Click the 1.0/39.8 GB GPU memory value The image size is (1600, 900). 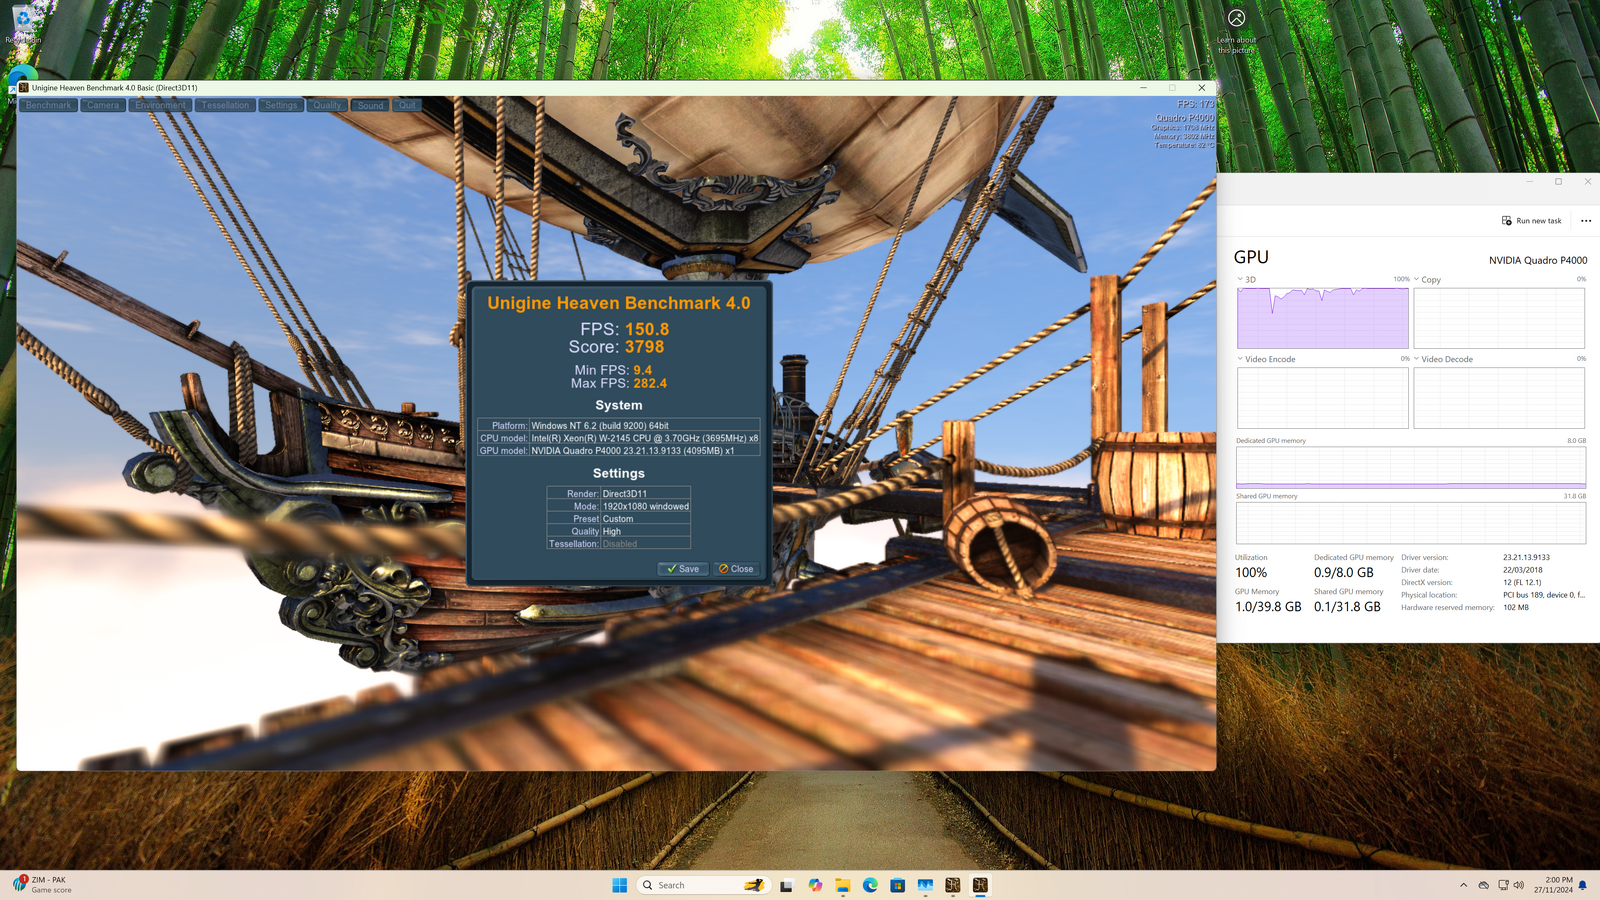click(x=1268, y=607)
